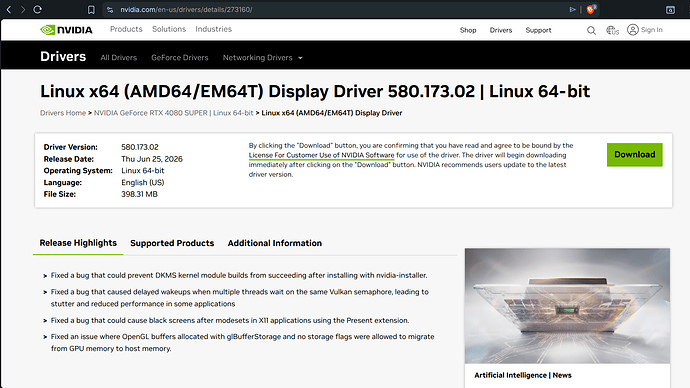Switch to the Supported Products tab

[x=172, y=243]
